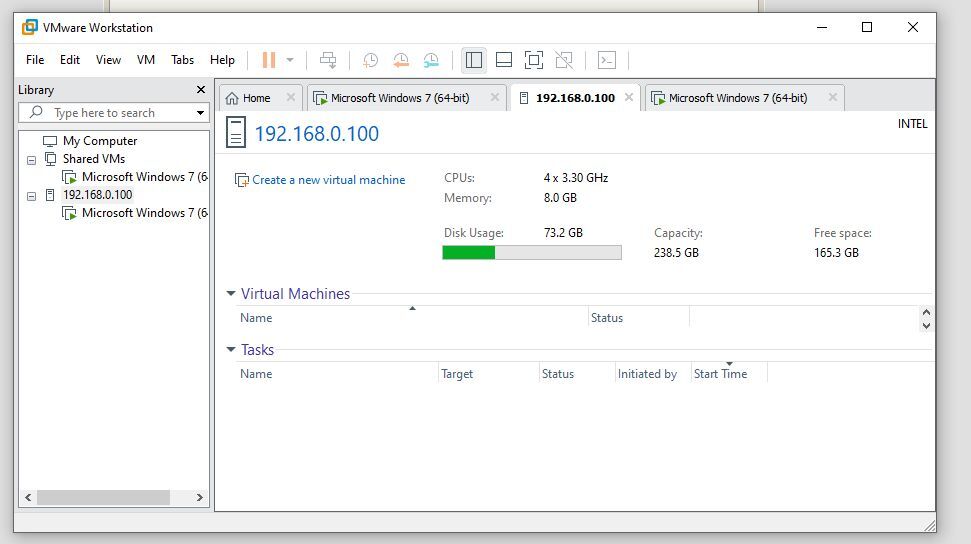Viewport: 971px width, 544px height.
Task: Close the Home tab
Action: tap(290, 97)
